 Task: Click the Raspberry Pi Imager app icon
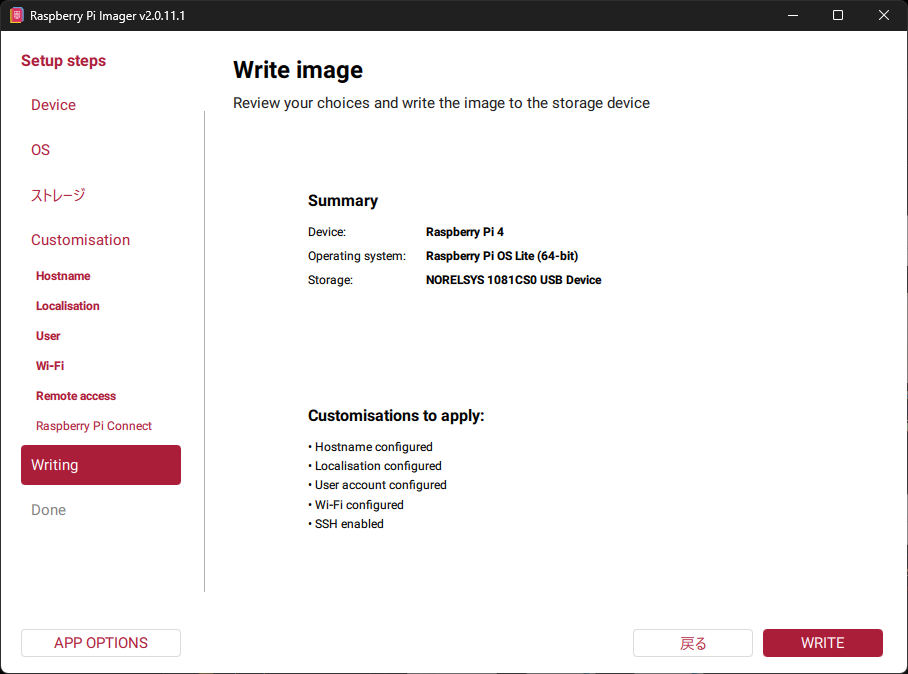[x=16, y=16]
